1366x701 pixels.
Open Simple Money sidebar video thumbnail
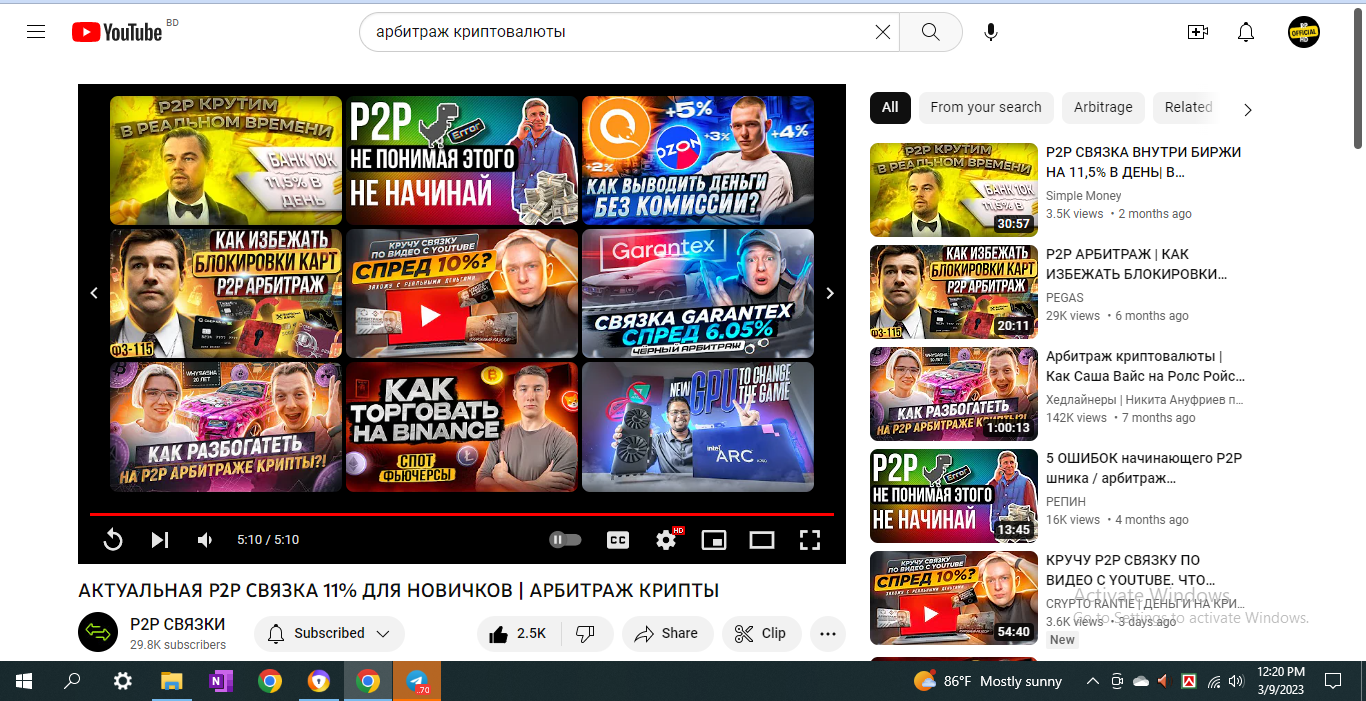click(954, 190)
